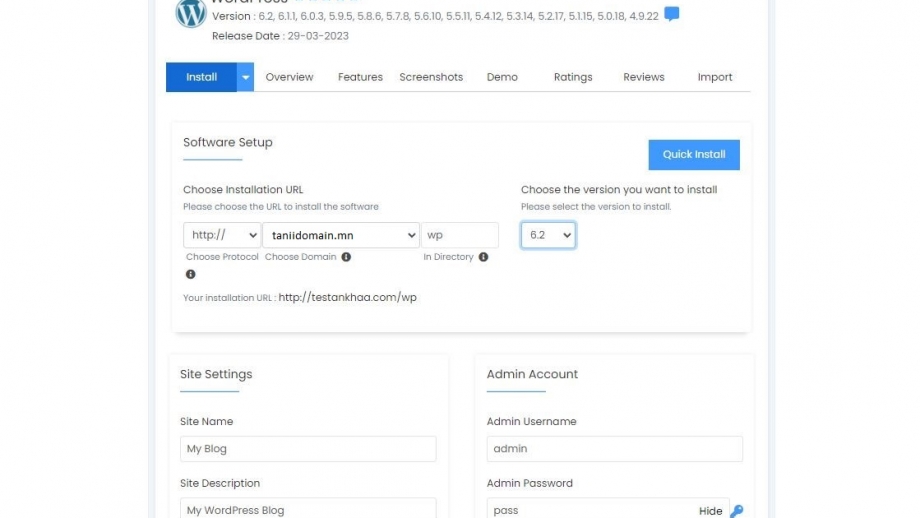Go to the Ratings tab

[x=573, y=77]
